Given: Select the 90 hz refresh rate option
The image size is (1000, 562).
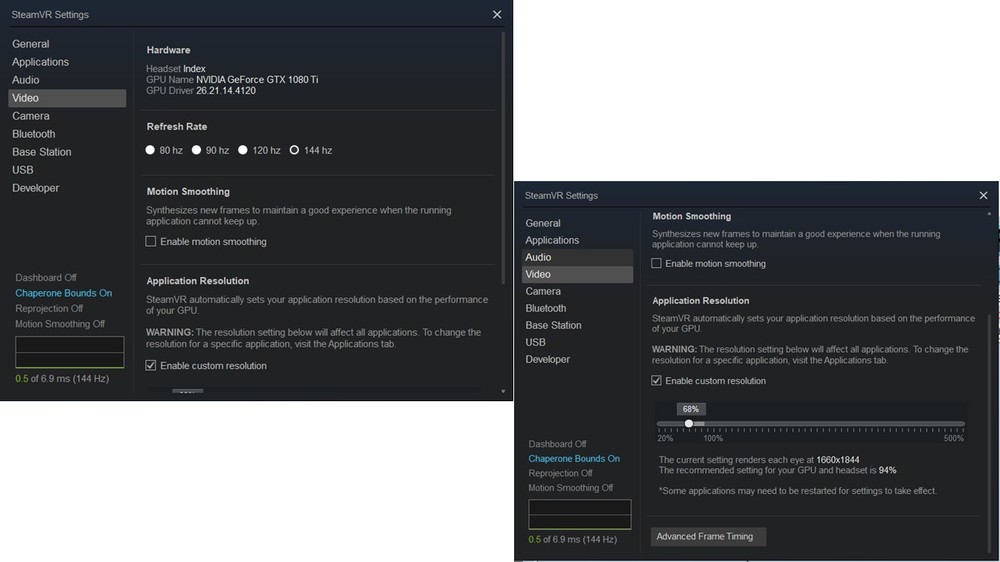Looking at the screenshot, I should pos(196,150).
